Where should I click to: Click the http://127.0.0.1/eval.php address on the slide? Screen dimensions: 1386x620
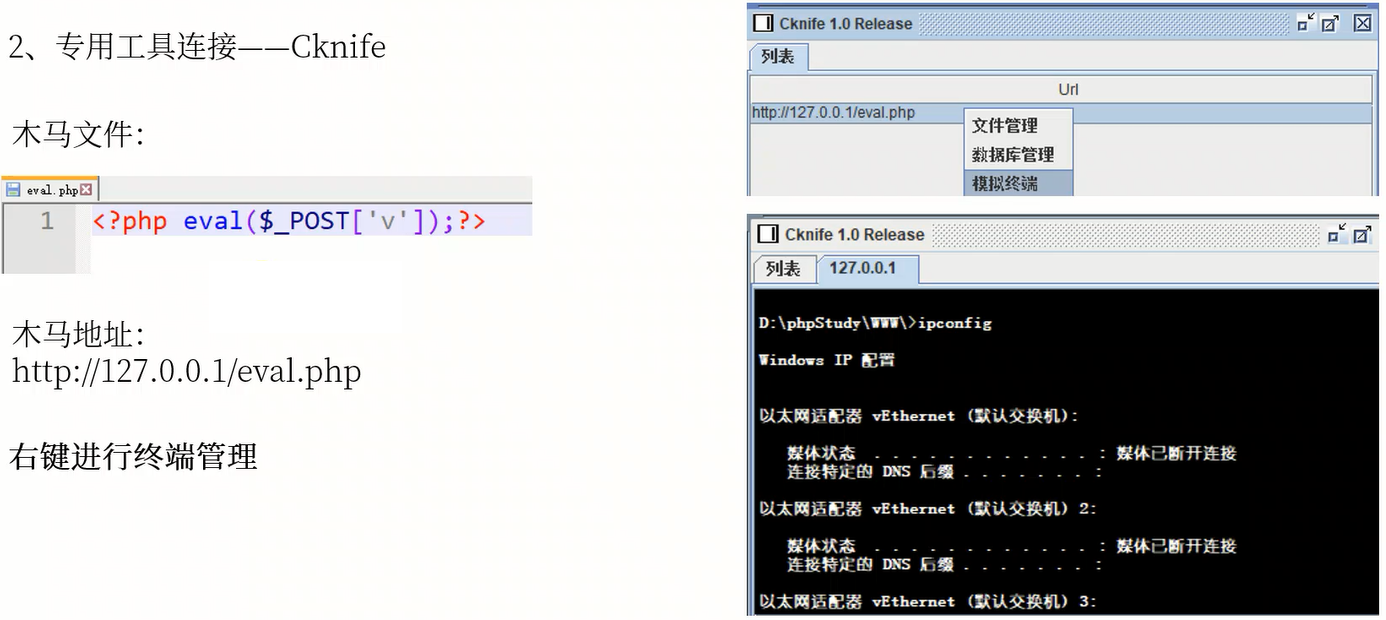[187, 372]
